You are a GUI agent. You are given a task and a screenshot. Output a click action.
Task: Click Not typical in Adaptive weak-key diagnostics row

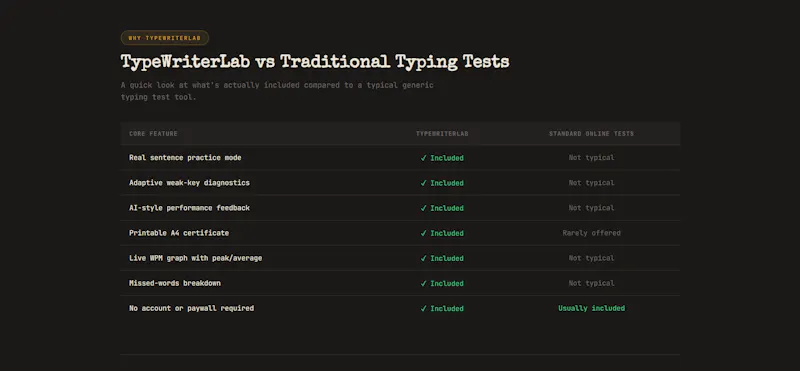591,183
